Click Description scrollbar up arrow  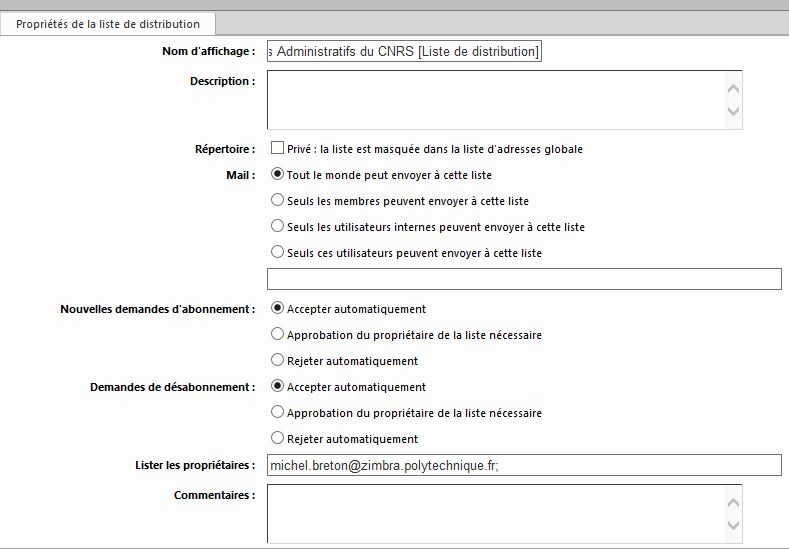tap(733, 89)
